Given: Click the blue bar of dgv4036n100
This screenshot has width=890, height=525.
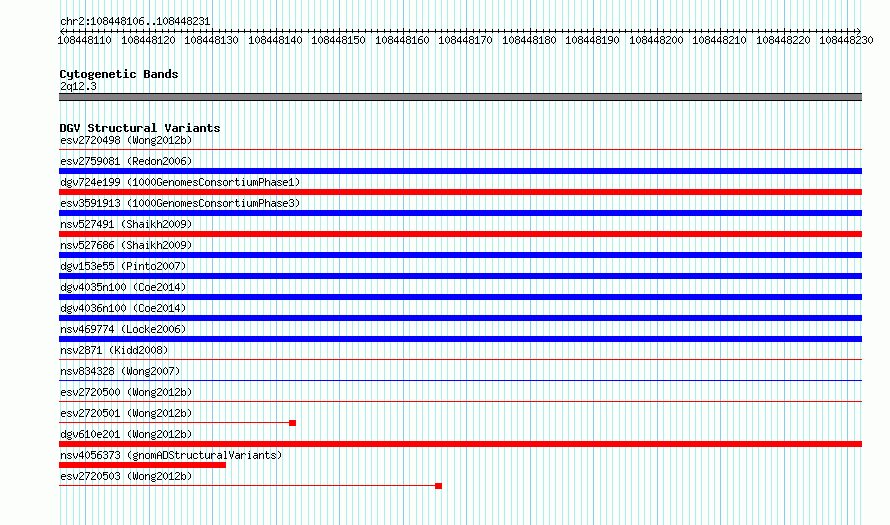Looking at the screenshot, I should tap(460, 318).
